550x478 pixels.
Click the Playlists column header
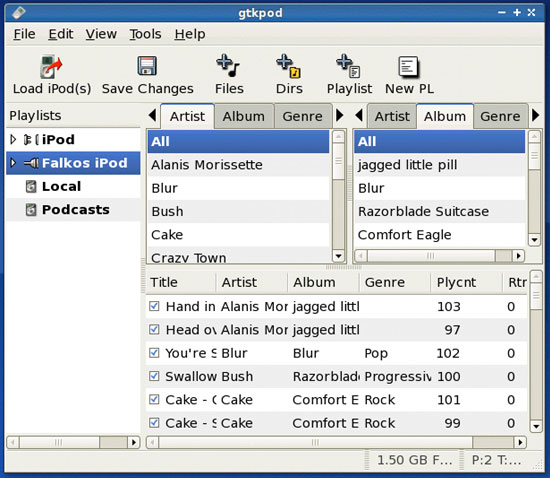[73, 115]
